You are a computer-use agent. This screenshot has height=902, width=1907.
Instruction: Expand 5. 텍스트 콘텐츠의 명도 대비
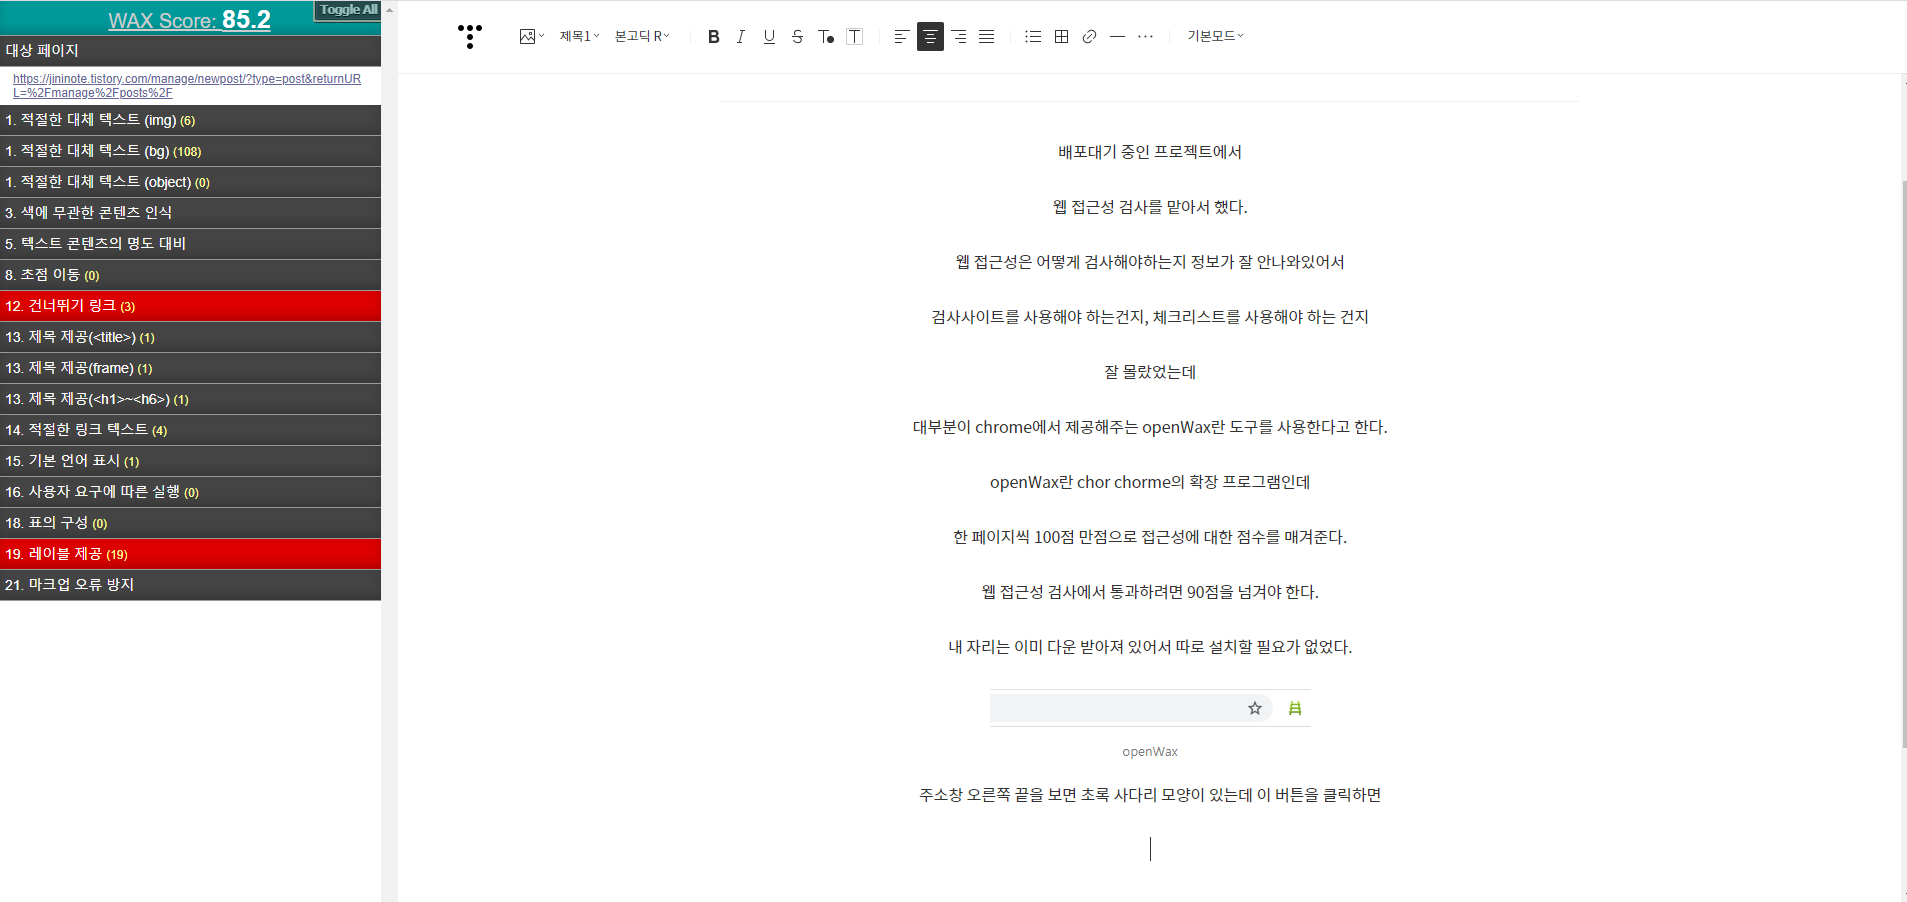(x=190, y=244)
